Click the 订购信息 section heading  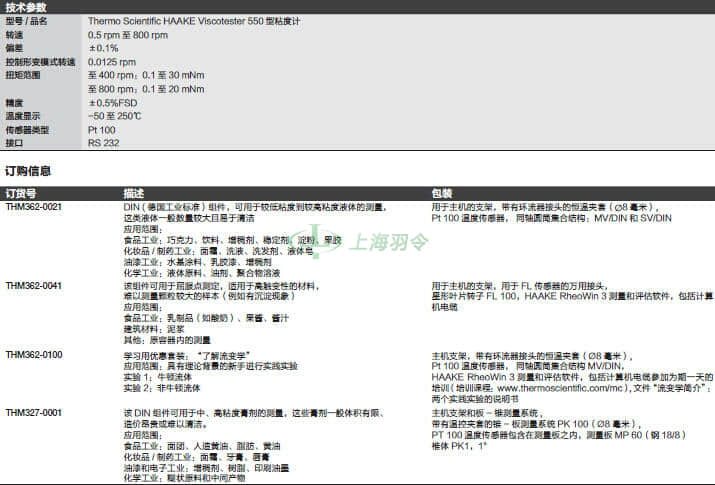tap(28, 171)
